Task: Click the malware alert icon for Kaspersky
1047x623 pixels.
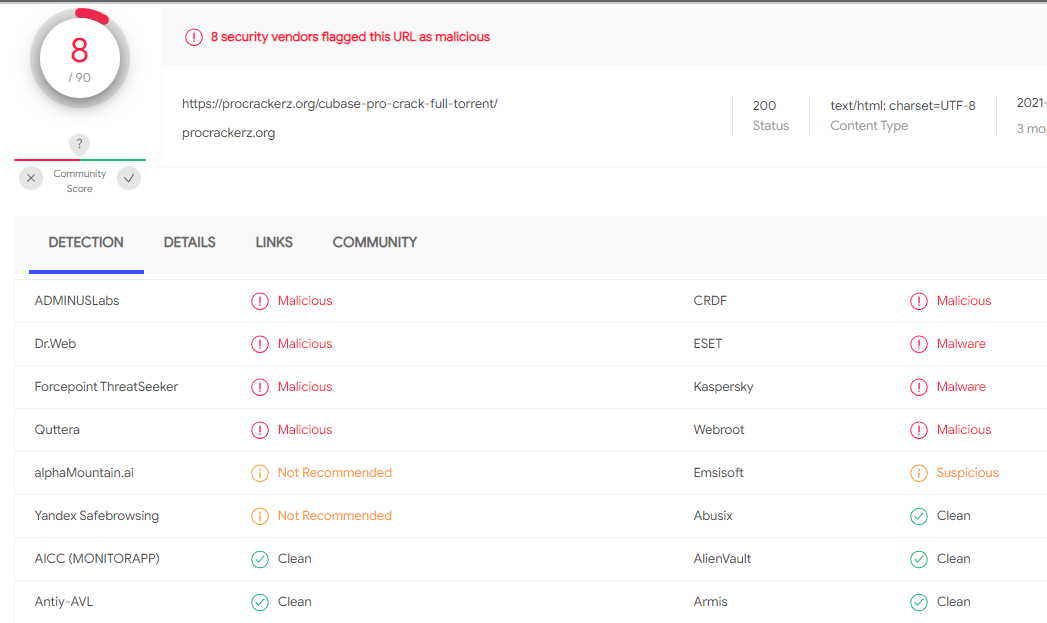Action: pyautogui.click(x=919, y=387)
